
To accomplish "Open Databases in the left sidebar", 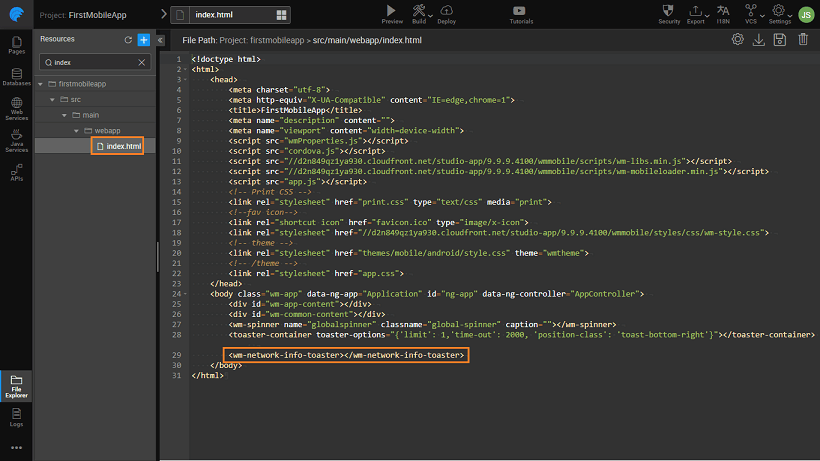I will click(16, 78).
